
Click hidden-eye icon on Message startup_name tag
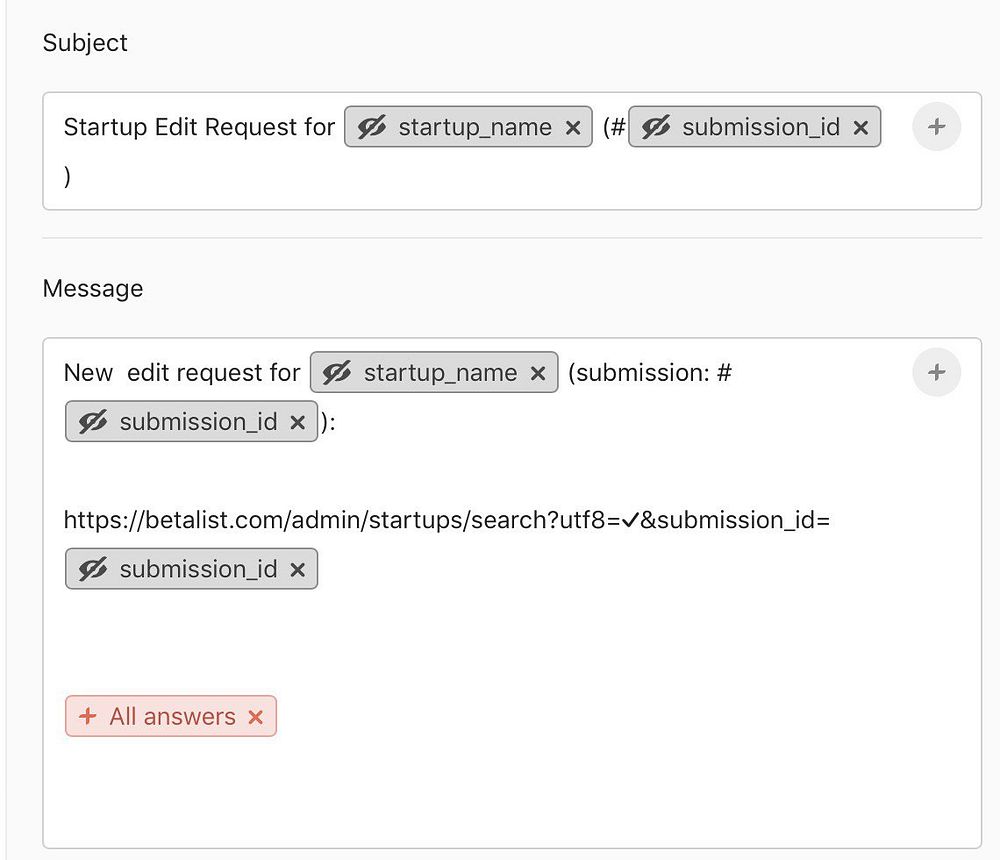[337, 373]
